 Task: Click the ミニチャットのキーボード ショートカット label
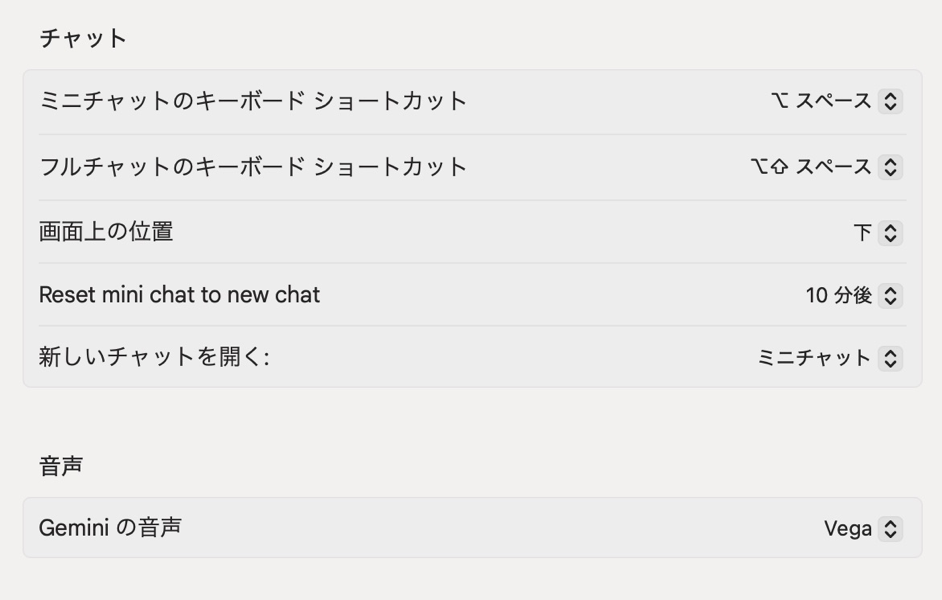tap(253, 101)
